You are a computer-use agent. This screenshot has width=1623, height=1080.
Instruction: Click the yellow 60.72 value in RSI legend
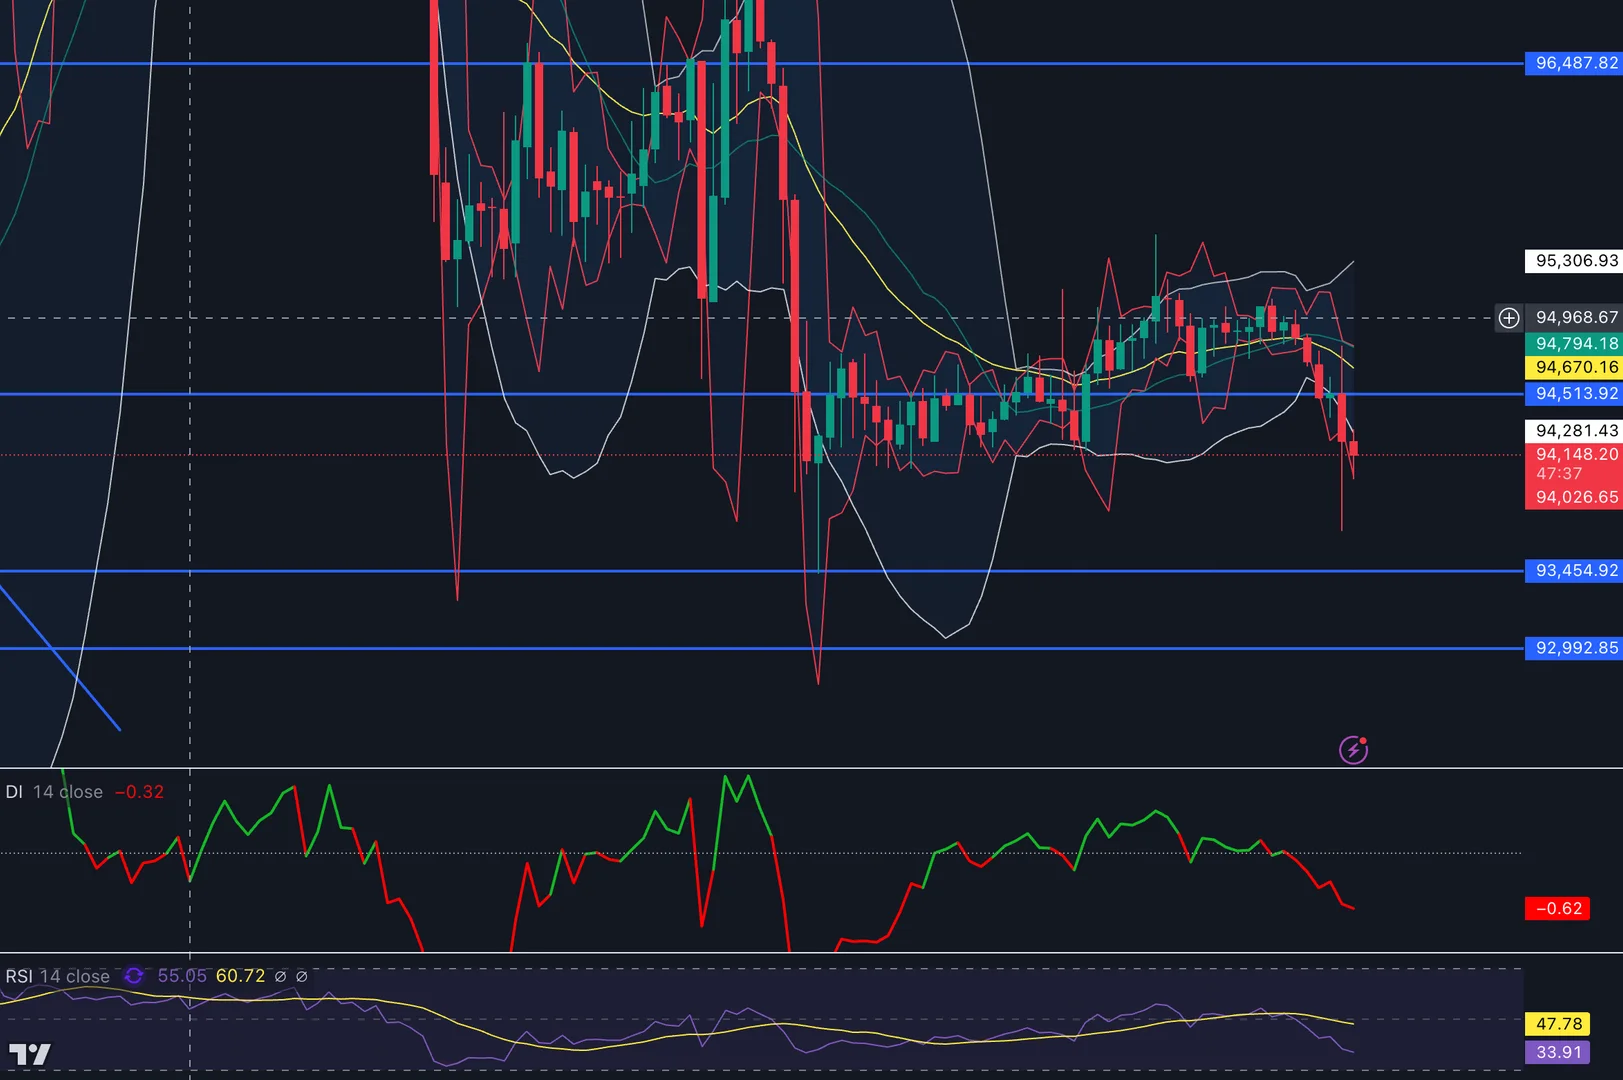tap(240, 976)
